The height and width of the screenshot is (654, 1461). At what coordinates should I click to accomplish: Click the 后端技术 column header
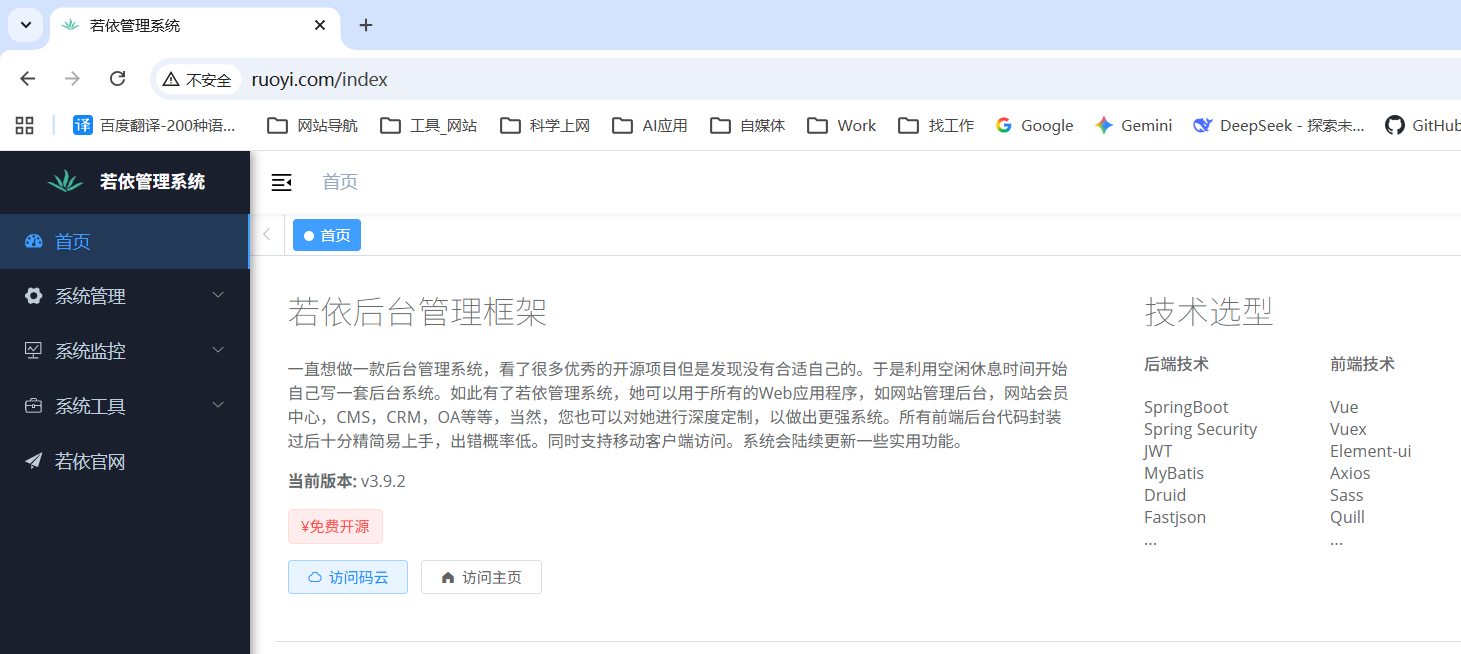tap(1176, 364)
